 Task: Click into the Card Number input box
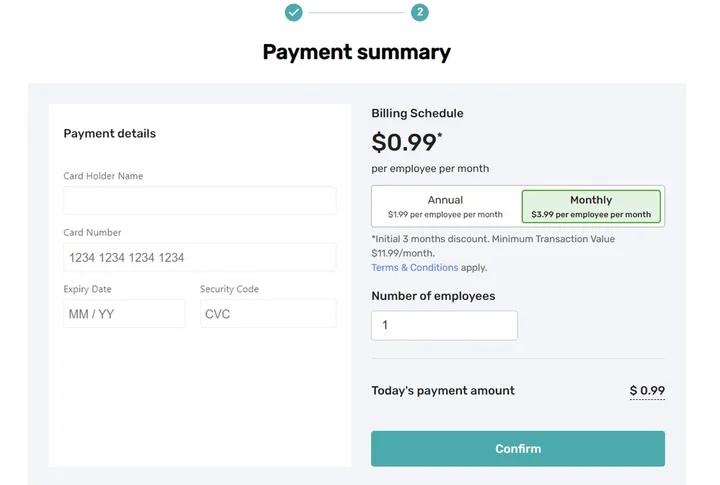pos(200,257)
